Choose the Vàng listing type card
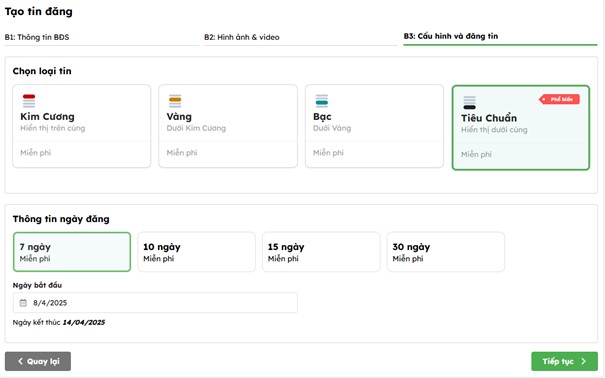 pos(228,126)
